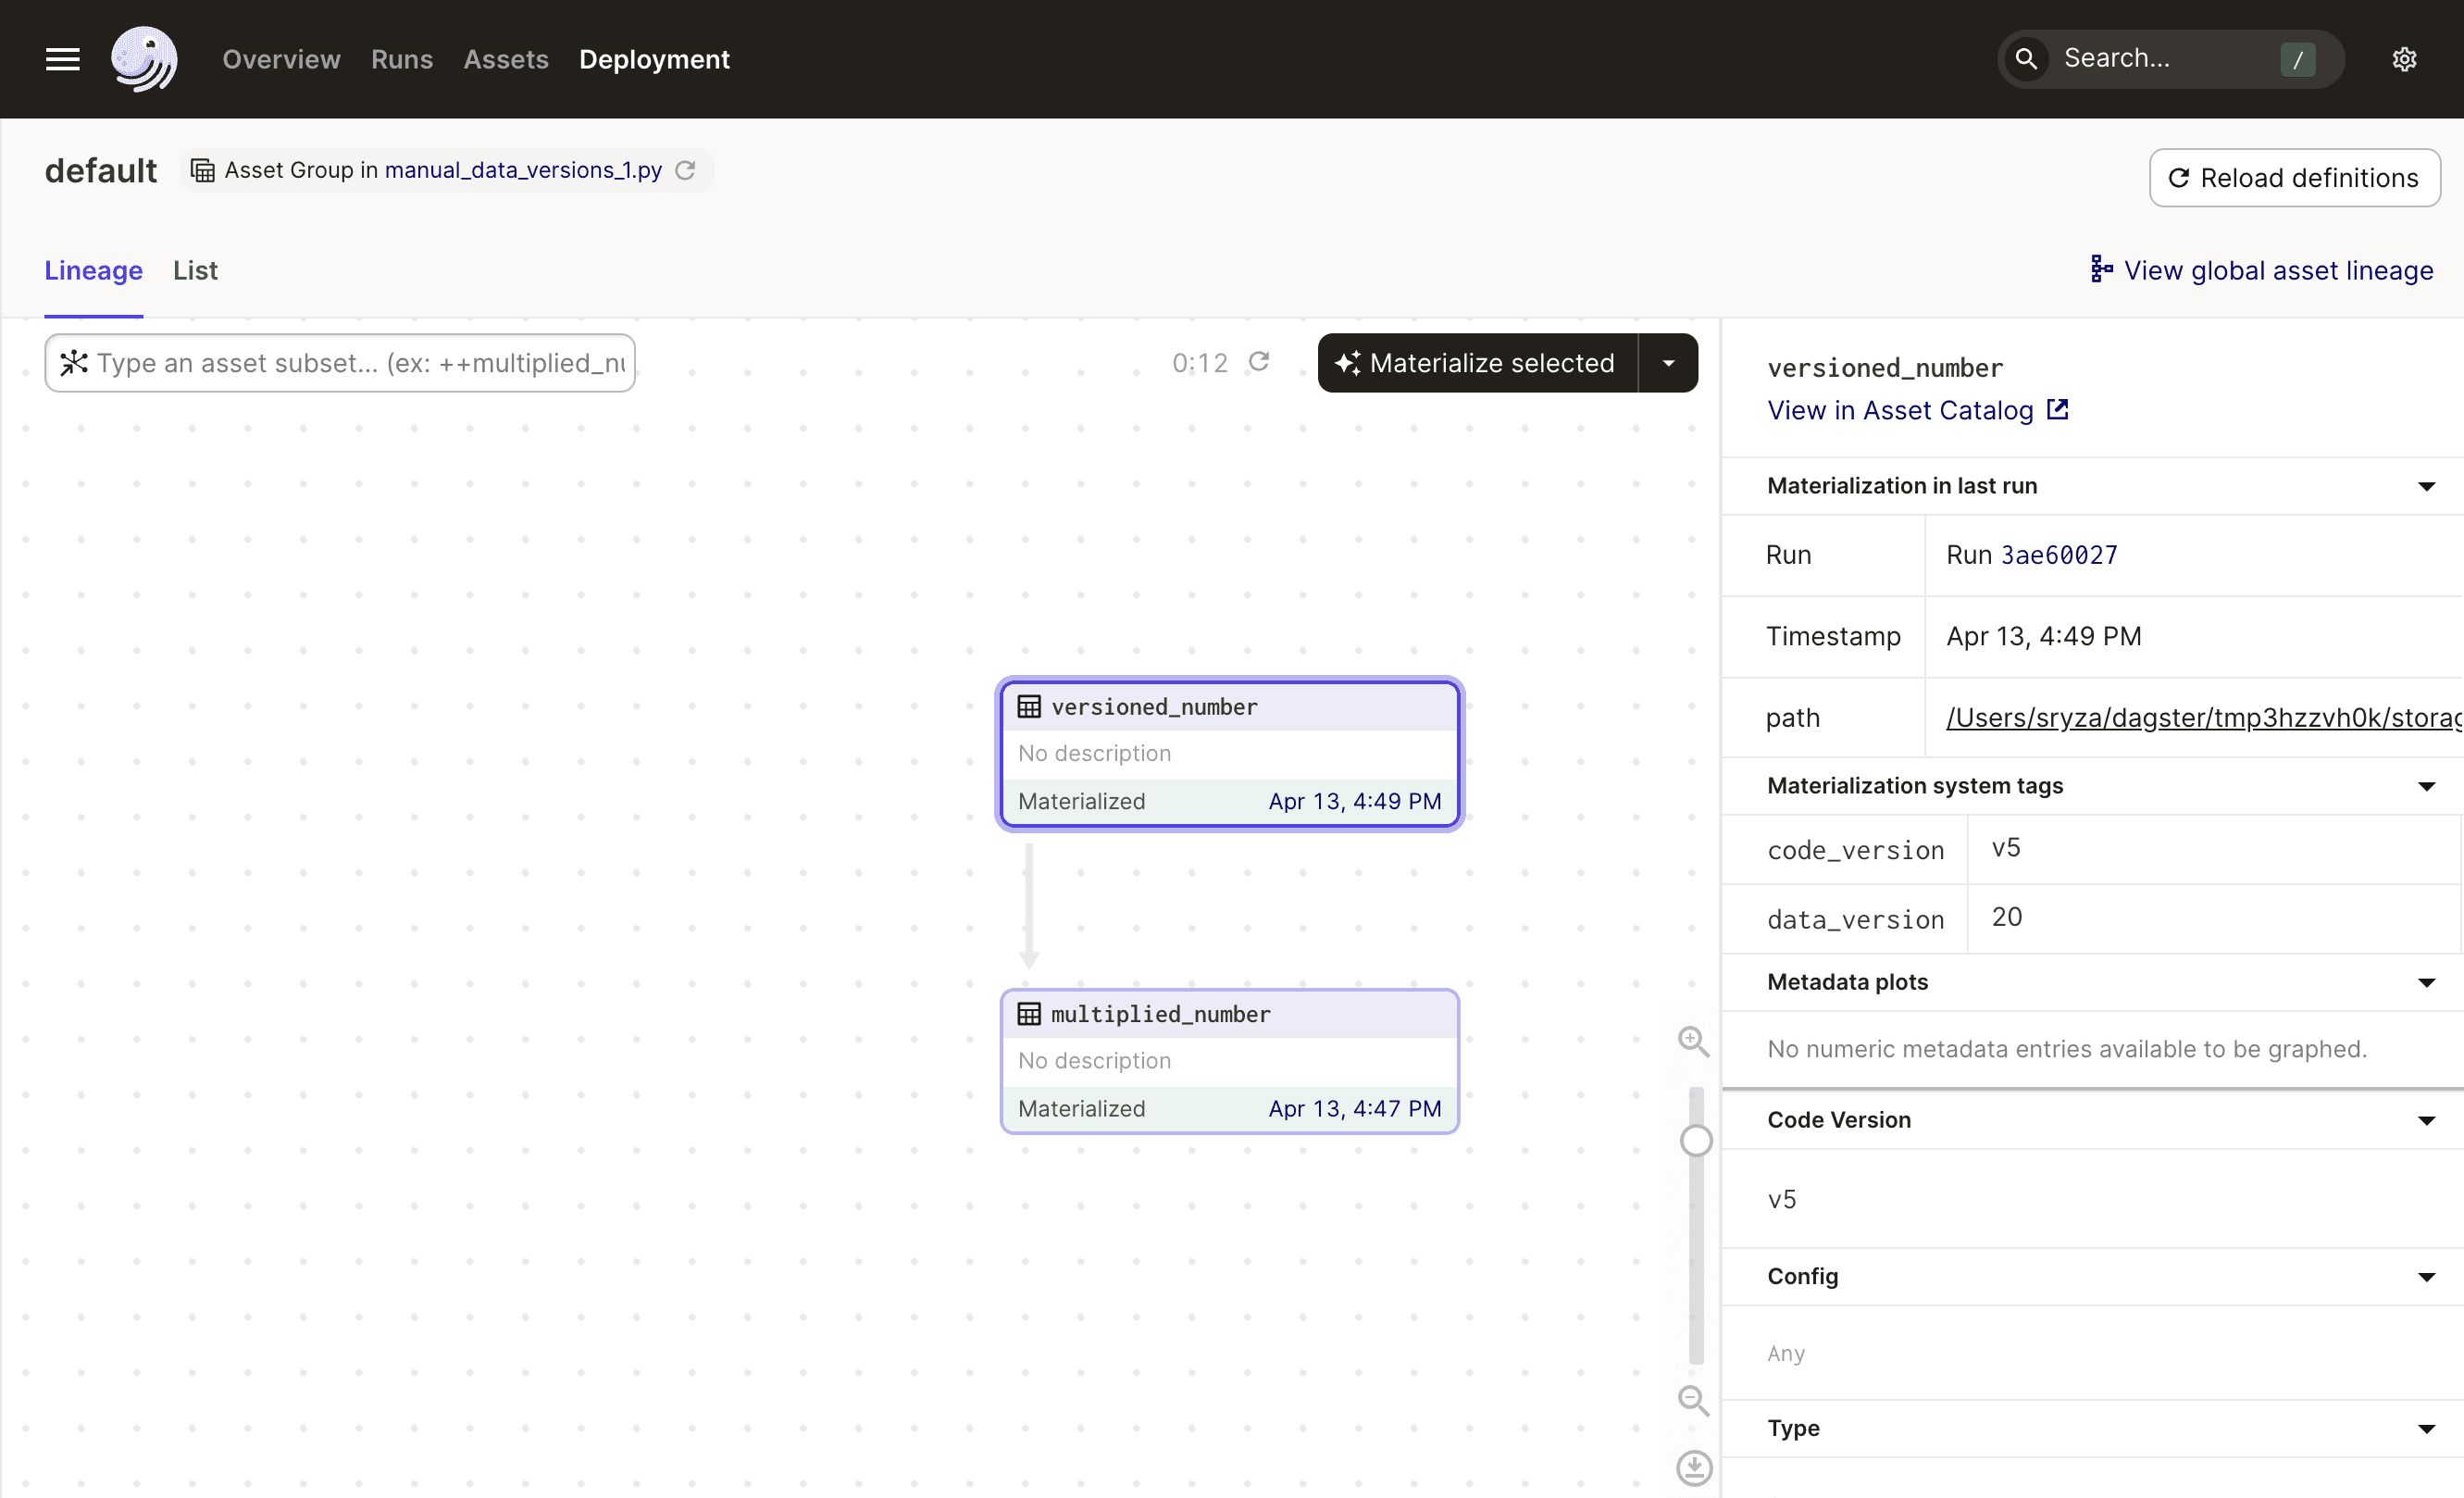The image size is (2464, 1498).
Task: Click the Dagster logo icon
Action: (x=144, y=59)
